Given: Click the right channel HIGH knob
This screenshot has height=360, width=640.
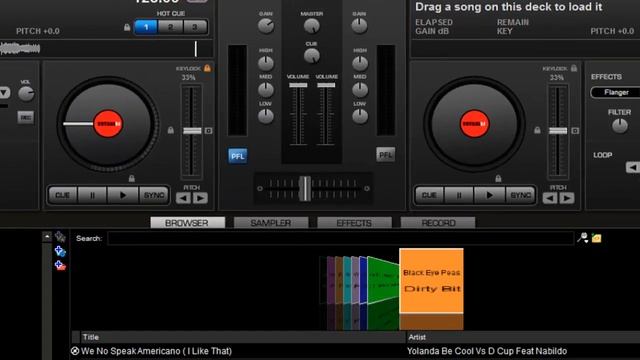Looking at the screenshot, I should point(360,63).
